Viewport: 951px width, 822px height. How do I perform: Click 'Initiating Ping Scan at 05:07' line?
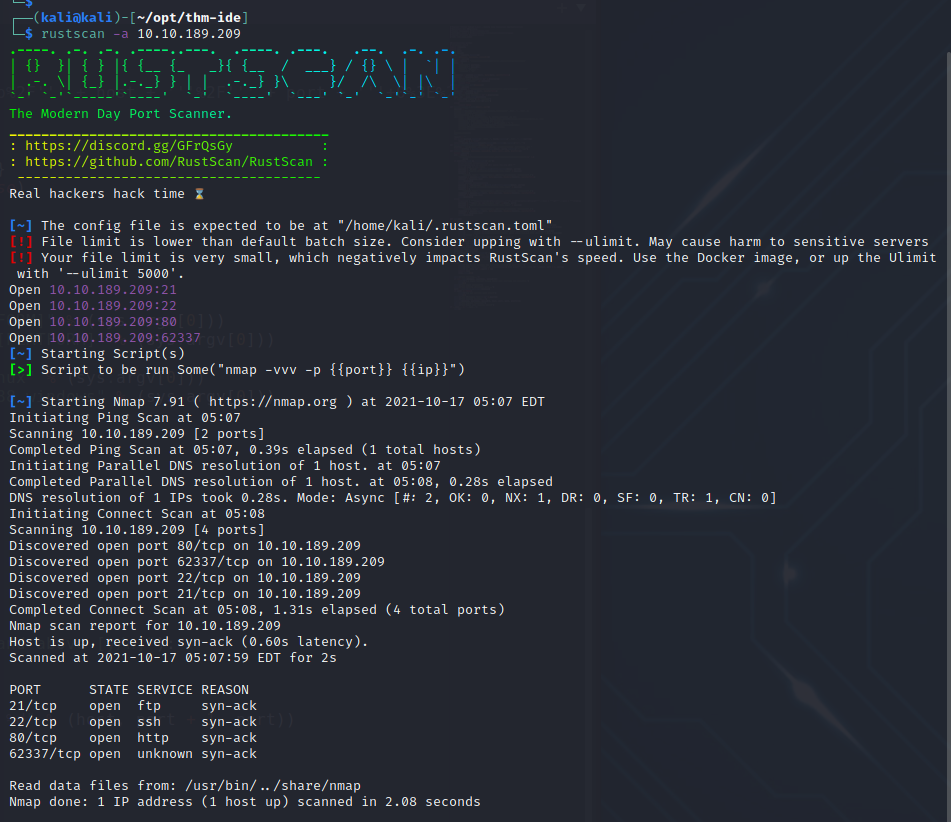tap(125, 417)
